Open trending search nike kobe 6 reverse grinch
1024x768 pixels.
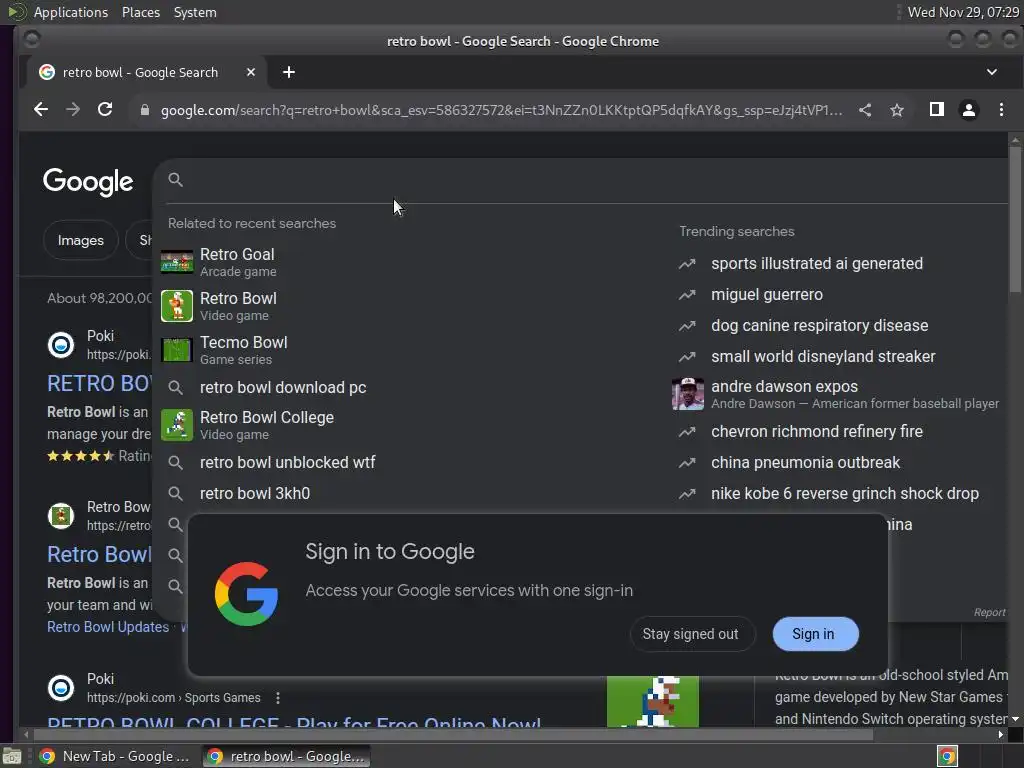pyautogui.click(x=844, y=494)
